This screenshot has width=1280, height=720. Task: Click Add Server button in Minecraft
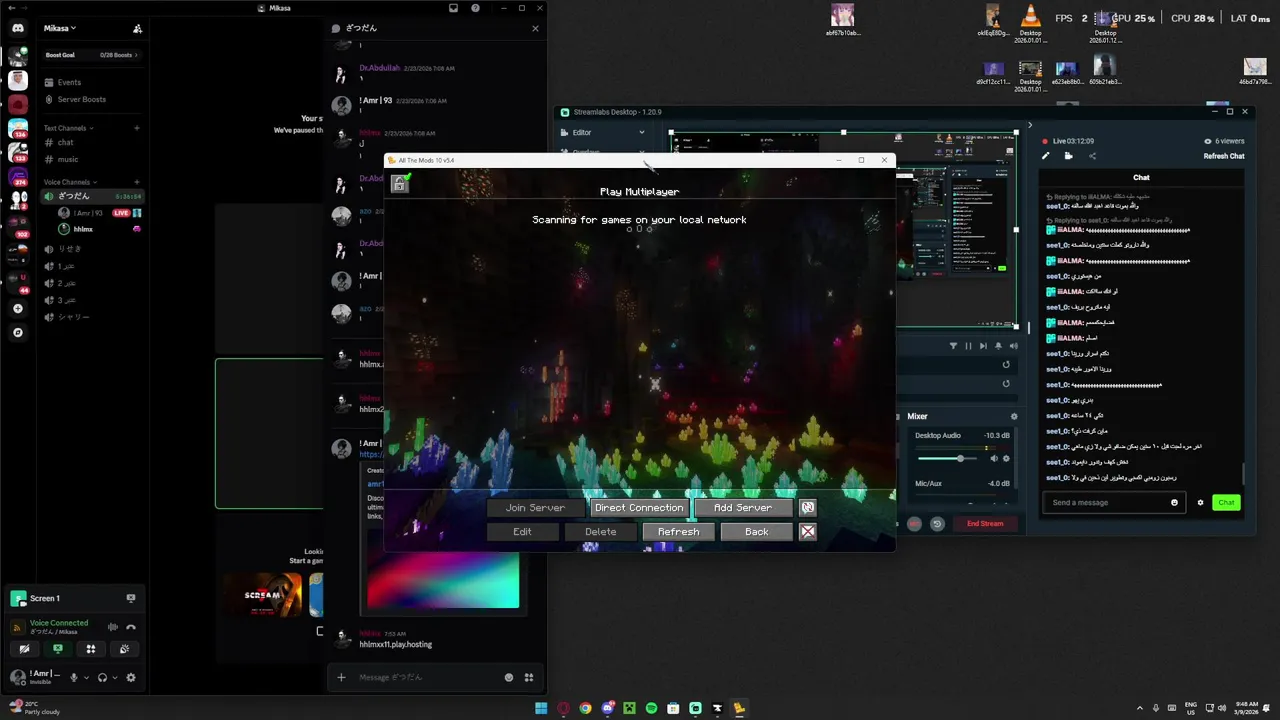743,508
